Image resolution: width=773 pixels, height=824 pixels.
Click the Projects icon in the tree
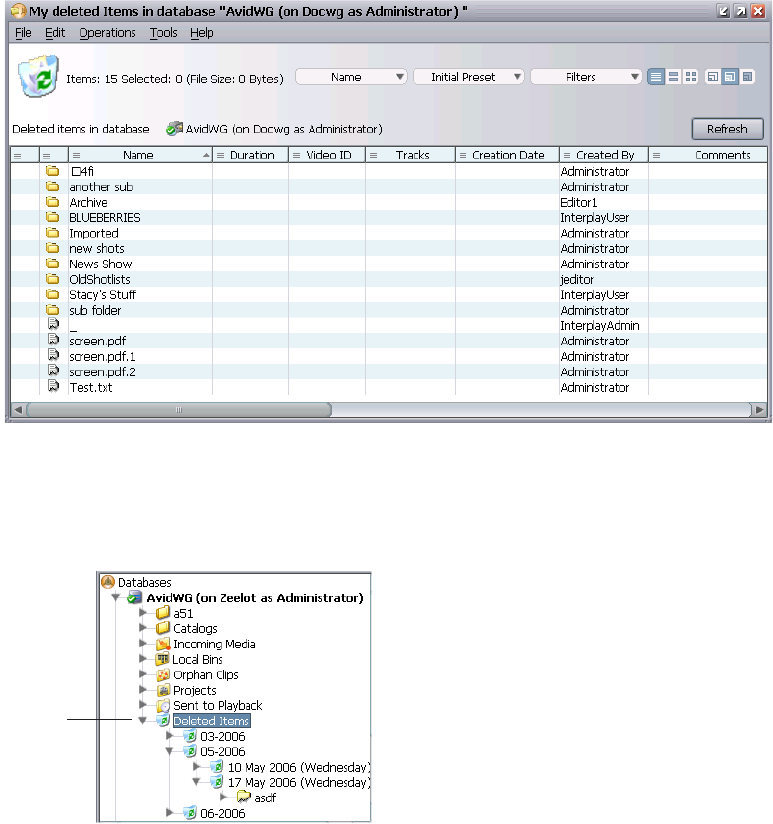tap(163, 690)
